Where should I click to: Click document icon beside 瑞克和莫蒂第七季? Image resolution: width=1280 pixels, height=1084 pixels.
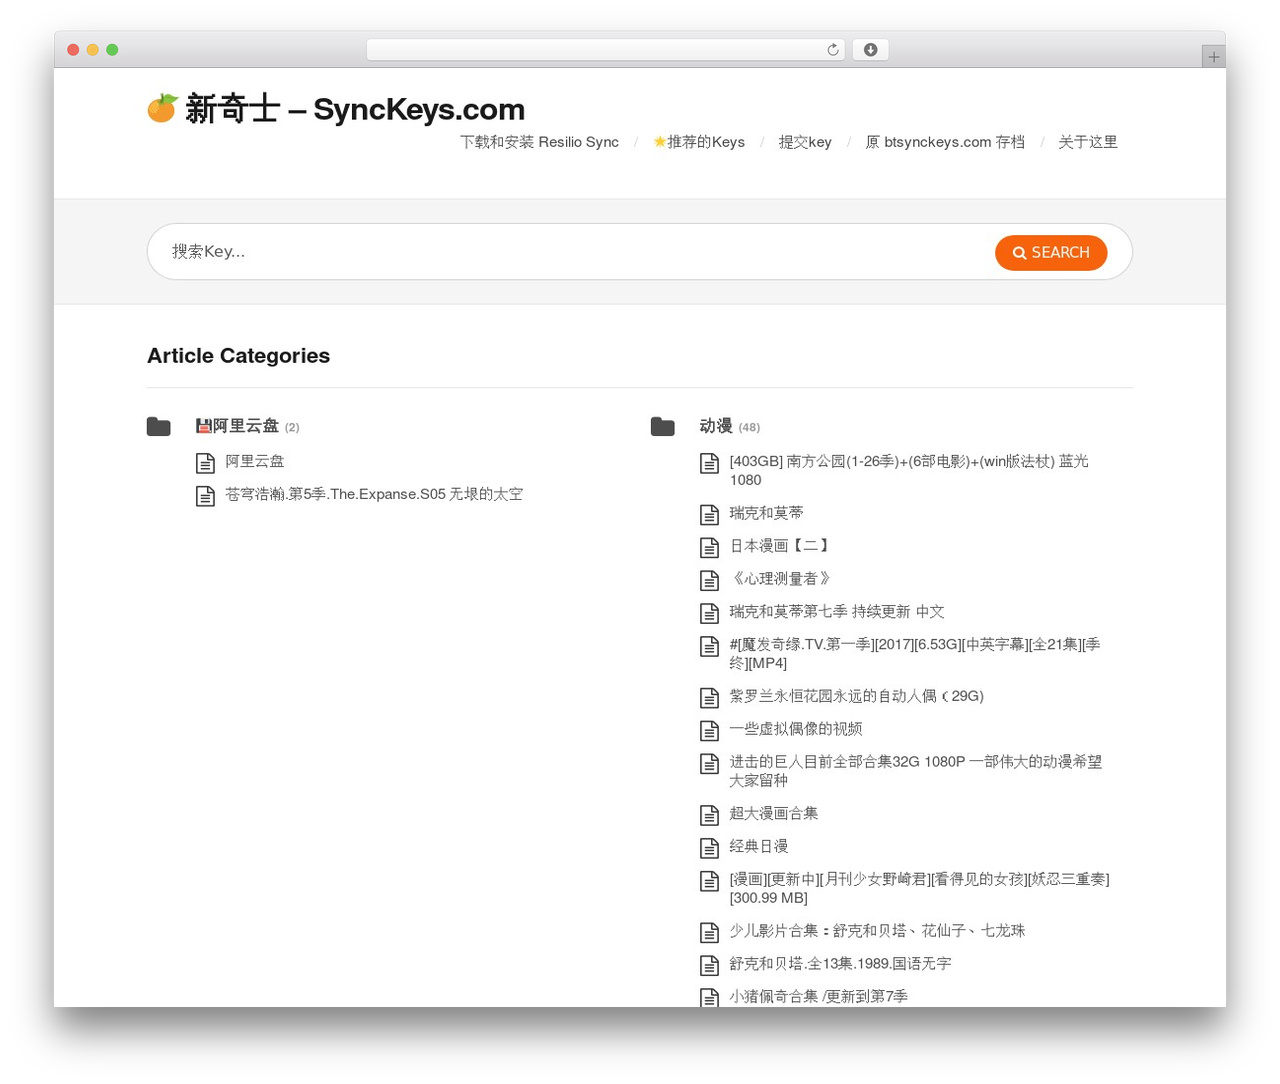709,614
